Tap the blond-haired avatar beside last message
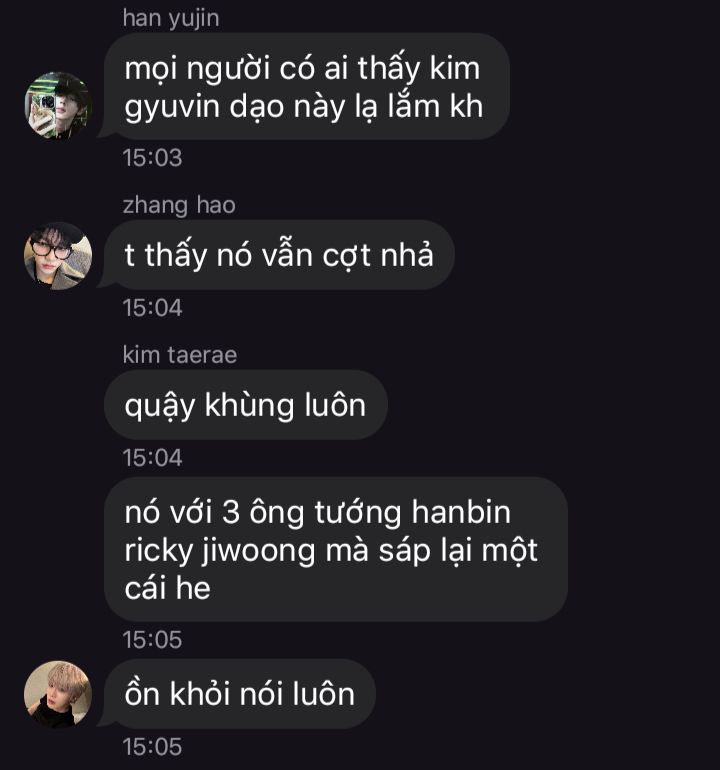 pyautogui.click(x=58, y=694)
